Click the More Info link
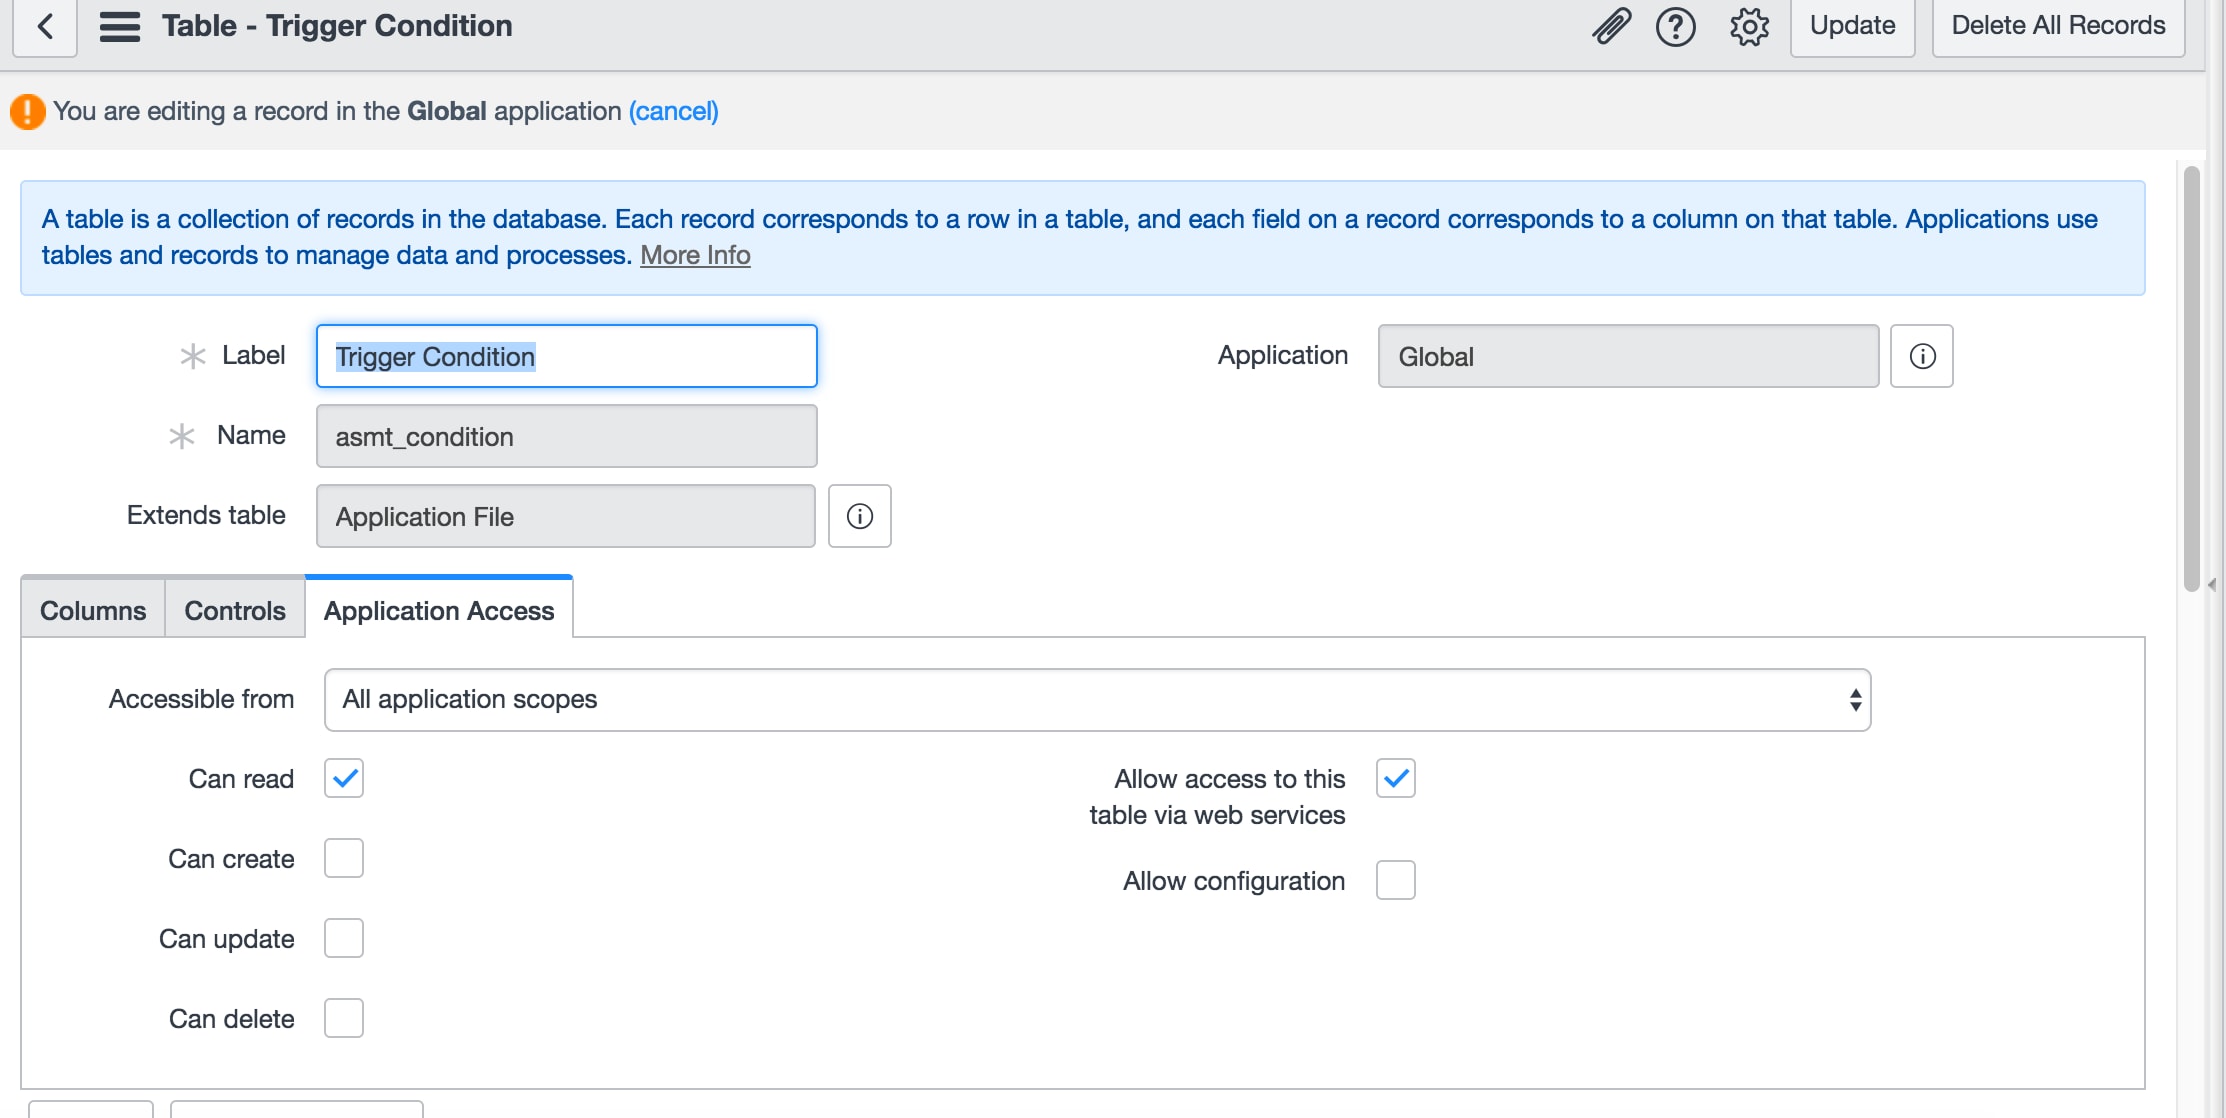This screenshot has height=1118, width=2226. tap(695, 255)
